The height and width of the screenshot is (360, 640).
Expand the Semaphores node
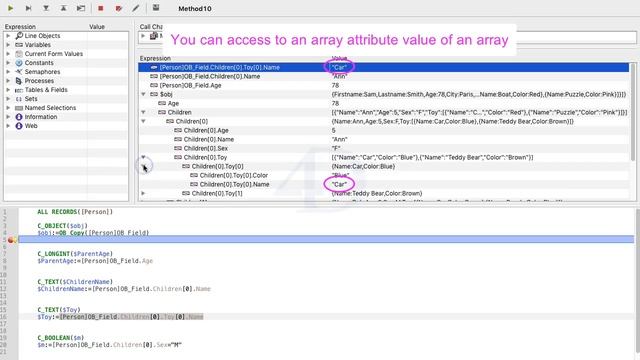[x=8, y=72]
